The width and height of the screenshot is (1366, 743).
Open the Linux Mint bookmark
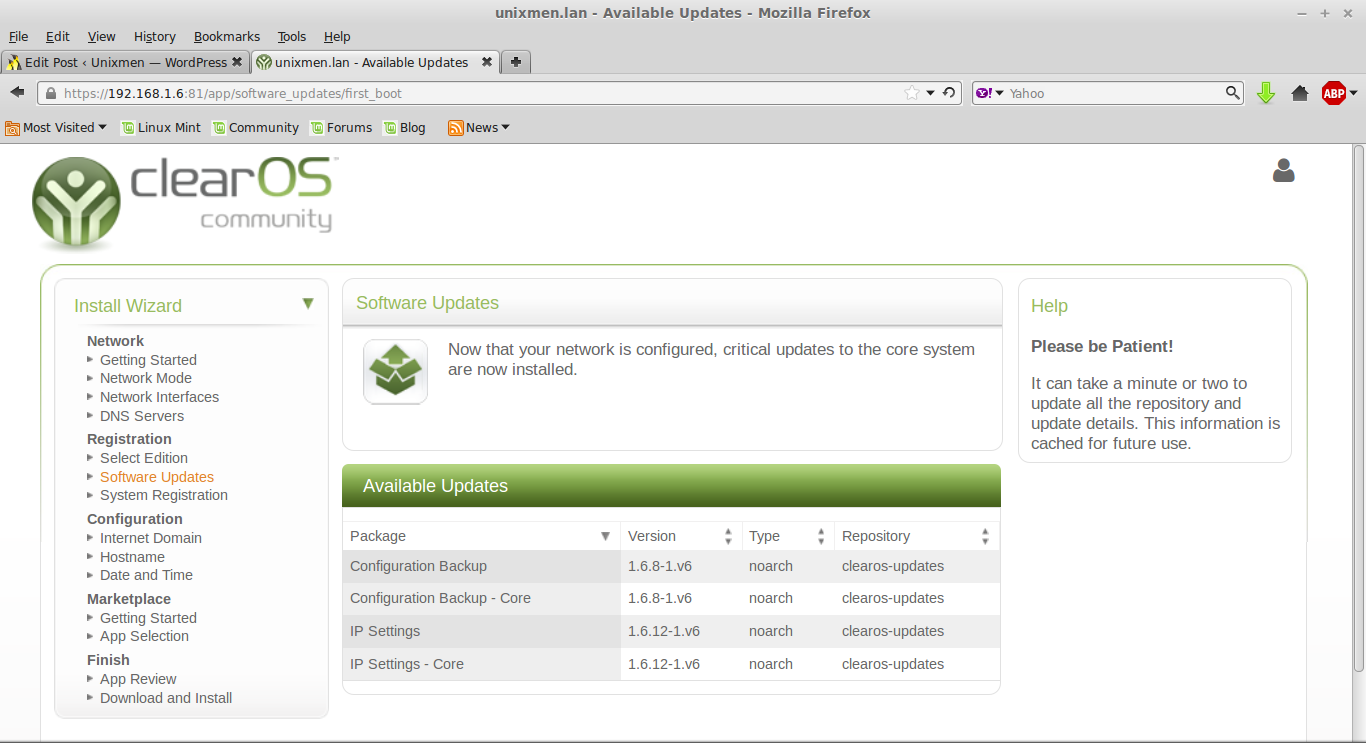point(161,127)
